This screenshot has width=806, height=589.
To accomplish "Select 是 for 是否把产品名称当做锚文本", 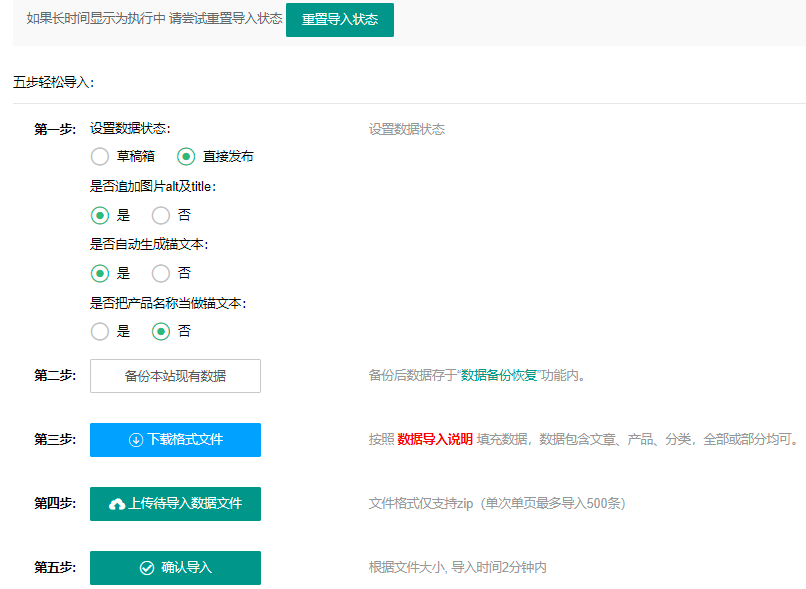I will pyautogui.click(x=100, y=331).
